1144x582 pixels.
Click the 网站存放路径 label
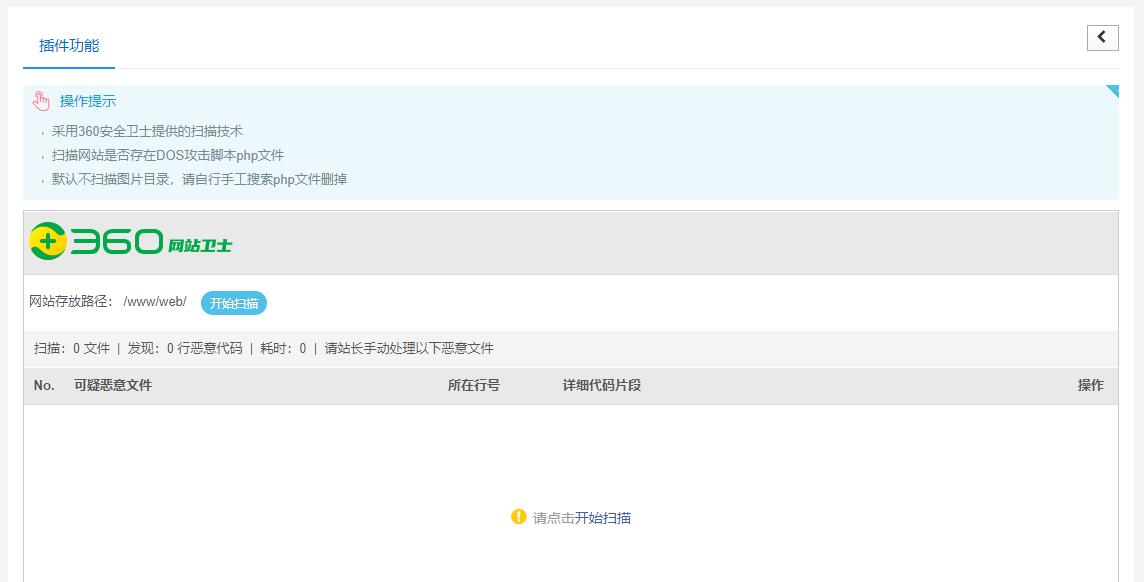[72, 302]
